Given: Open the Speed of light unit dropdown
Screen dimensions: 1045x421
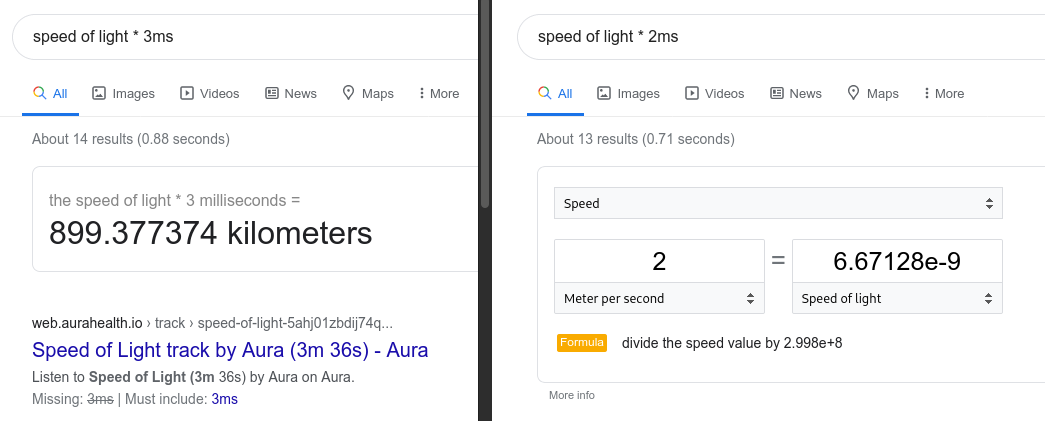Looking at the screenshot, I should click(x=897, y=298).
